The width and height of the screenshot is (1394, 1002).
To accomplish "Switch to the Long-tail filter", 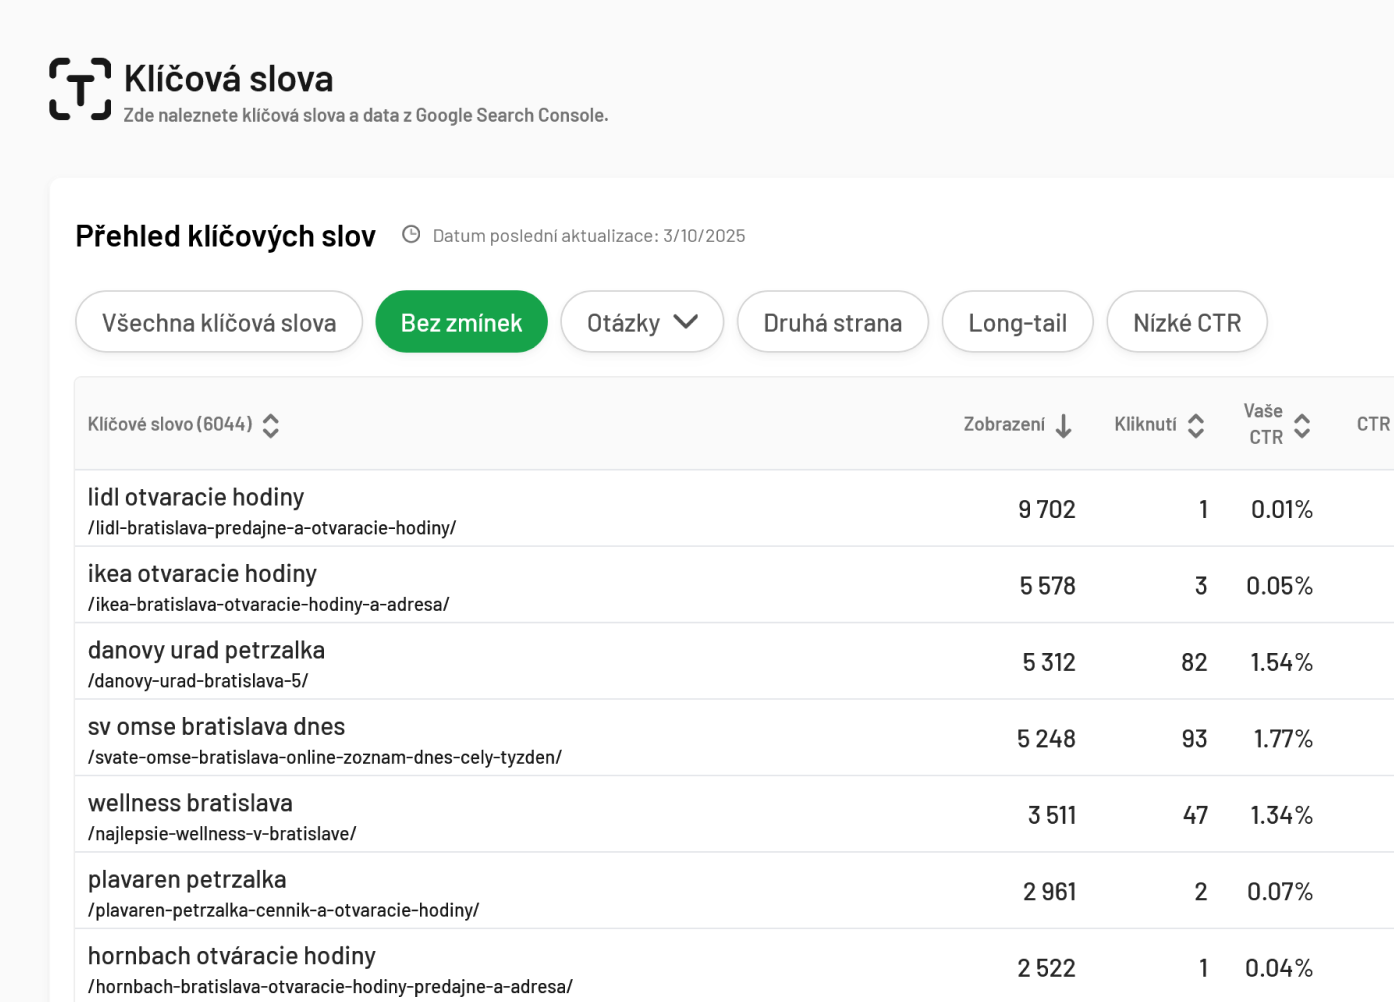I will pos(1018,322).
